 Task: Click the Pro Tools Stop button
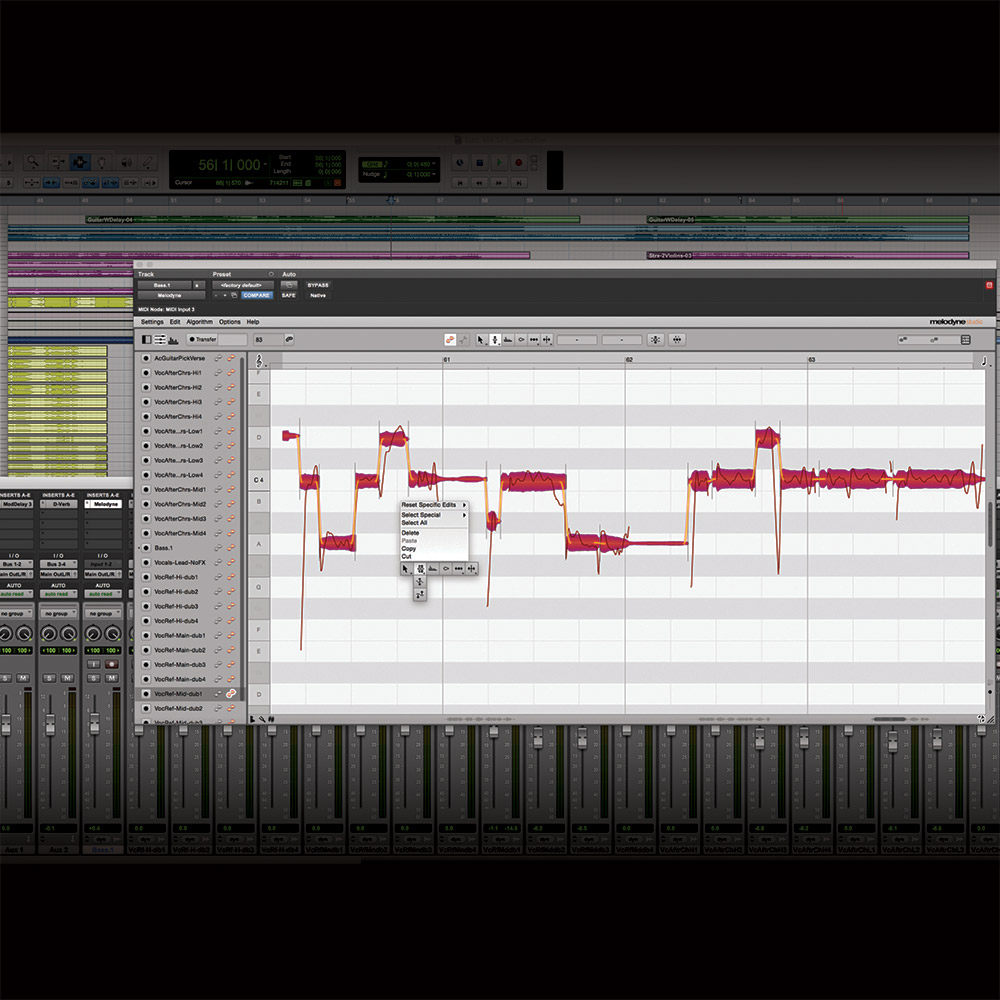pyautogui.click(x=480, y=163)
